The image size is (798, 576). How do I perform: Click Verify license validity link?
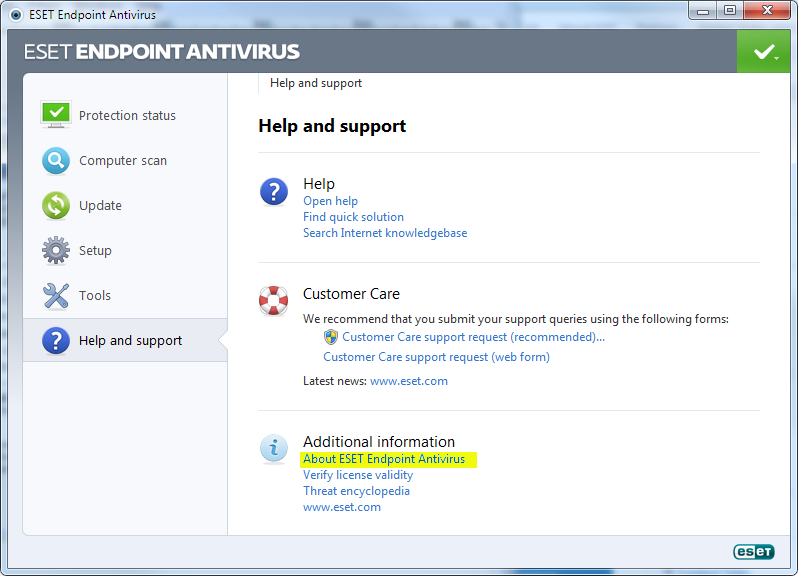358,475
